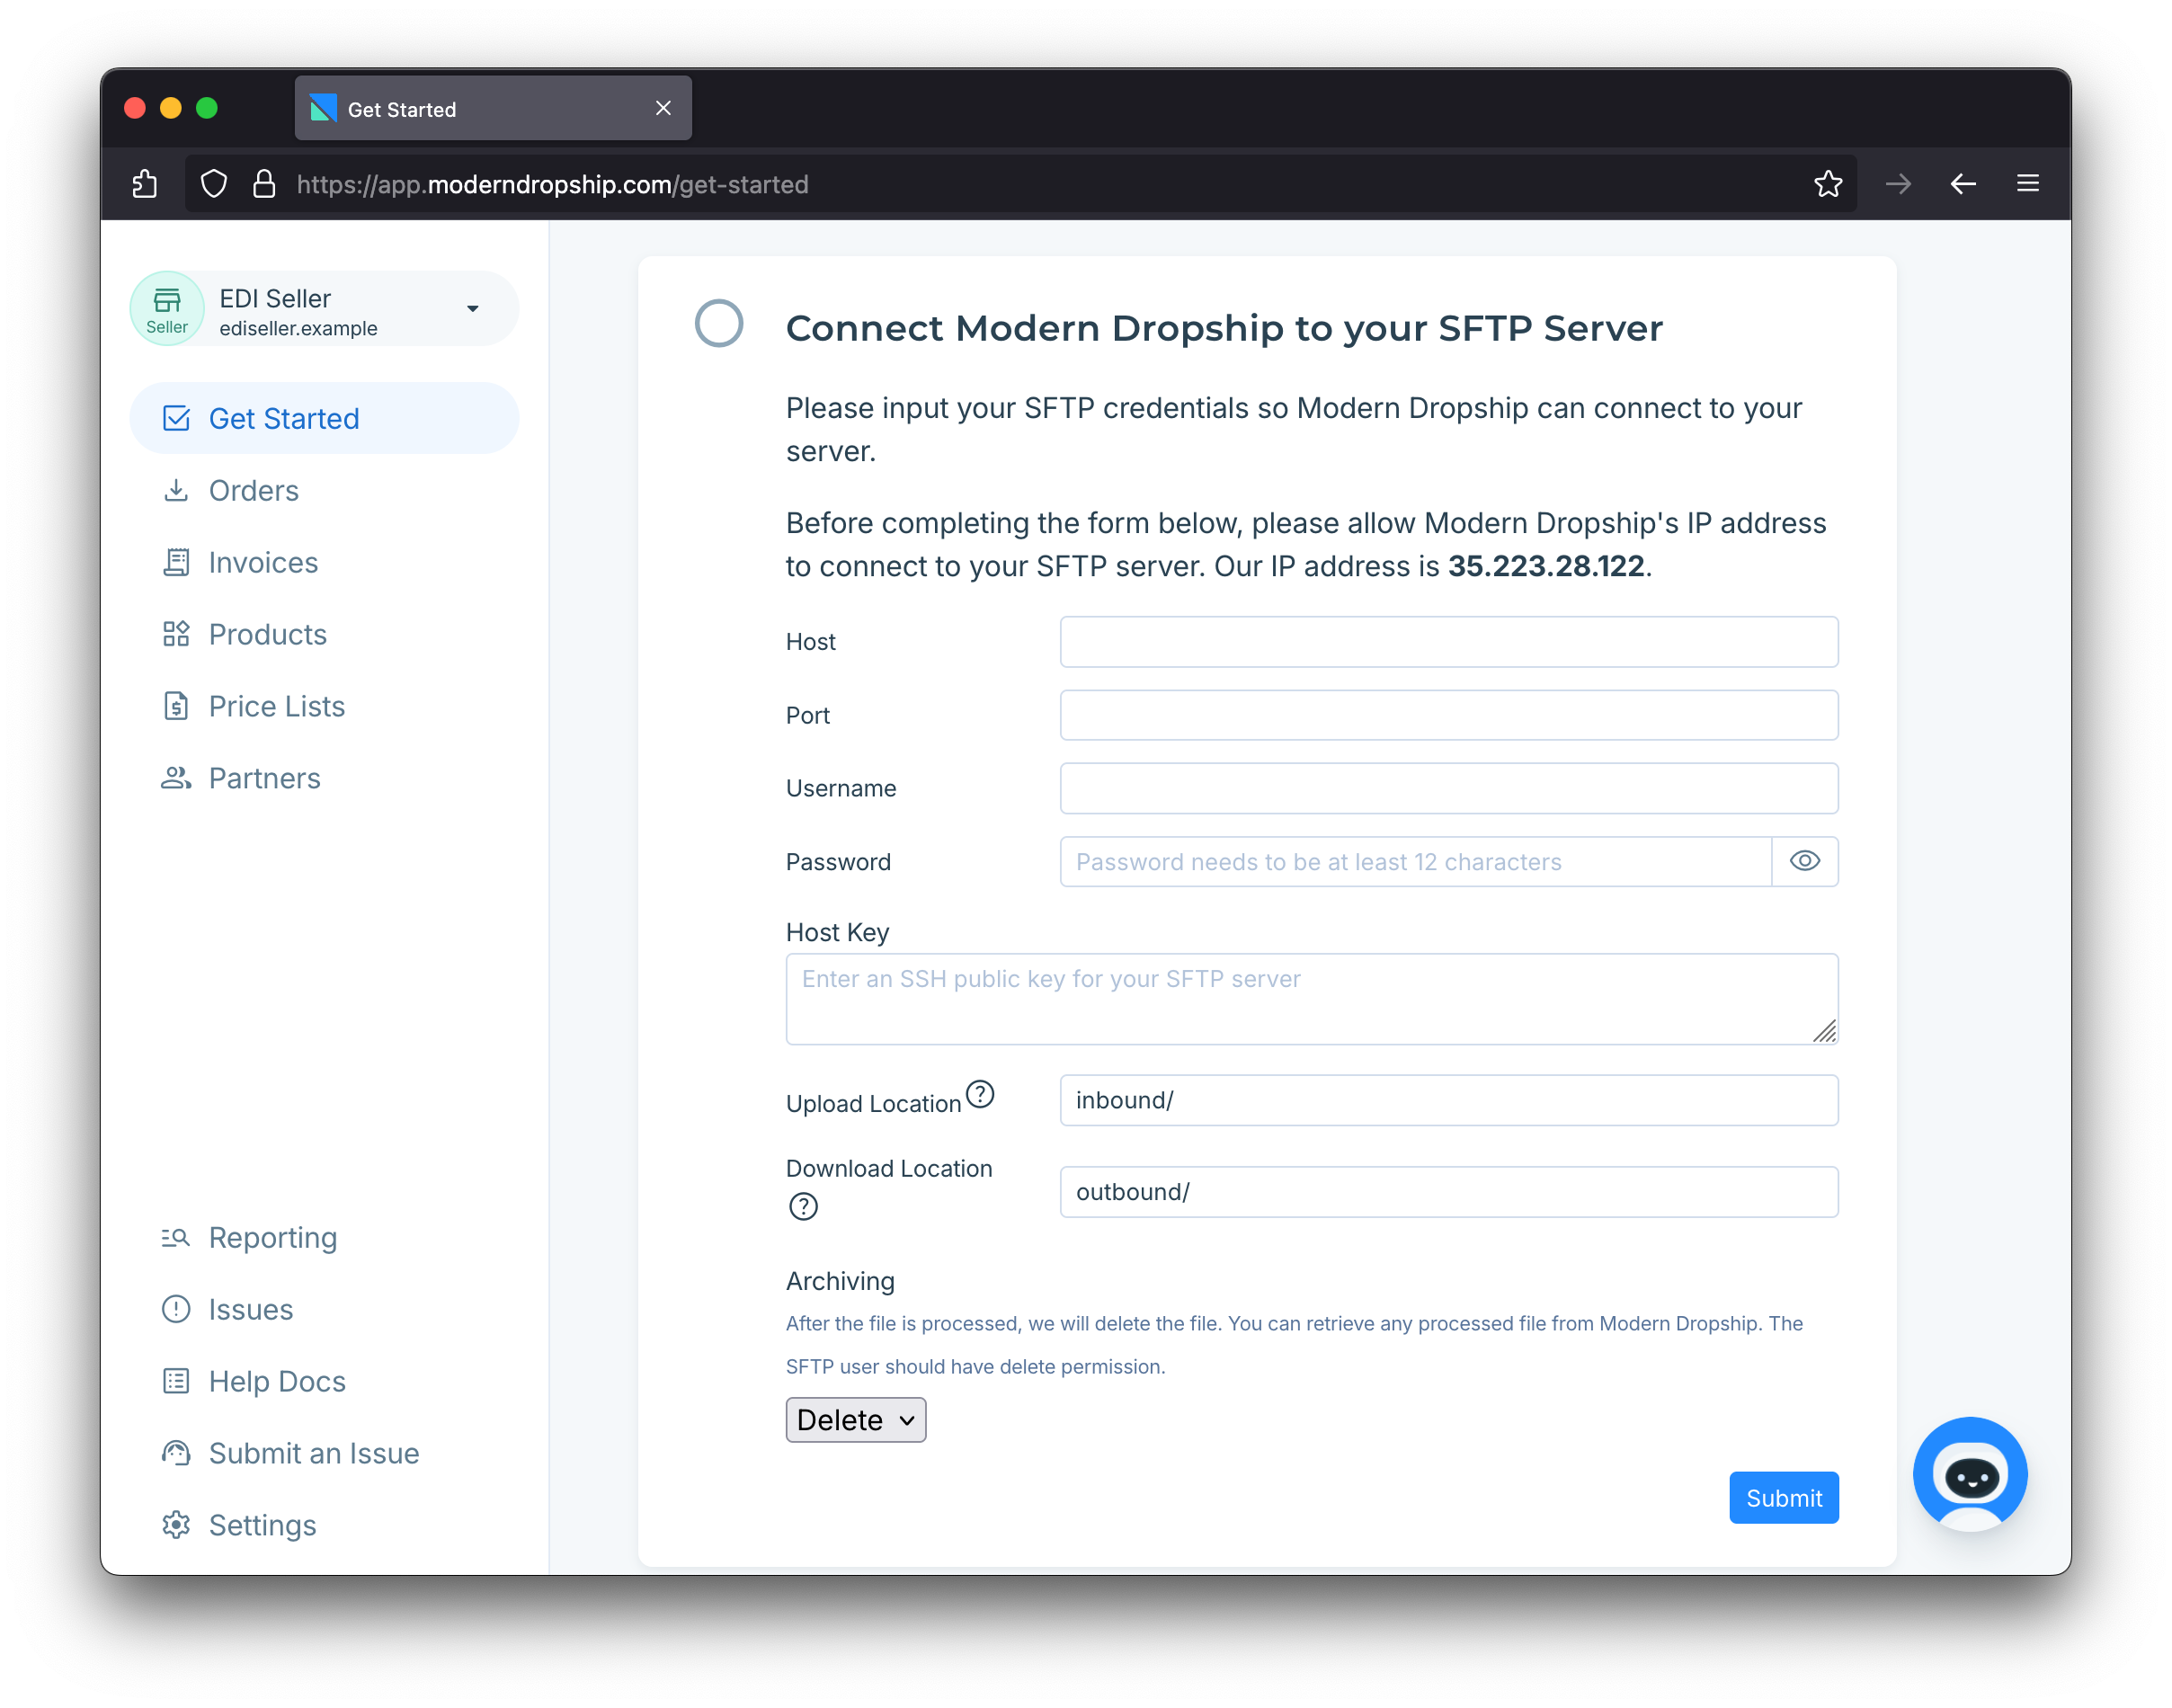2172x1708 pixels.
Task: Open Help Docs
Action: pyautogui.click(x=277, y=1382)
